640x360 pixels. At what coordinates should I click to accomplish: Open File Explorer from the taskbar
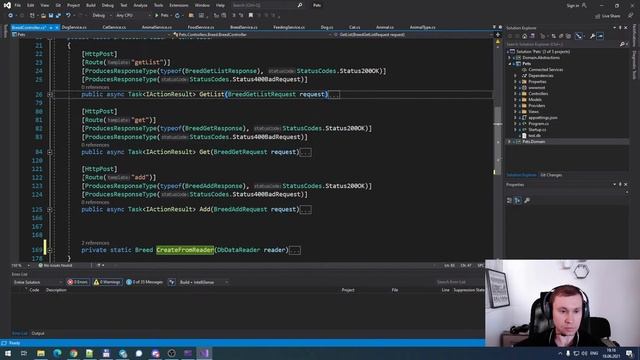tap(41, 353)
